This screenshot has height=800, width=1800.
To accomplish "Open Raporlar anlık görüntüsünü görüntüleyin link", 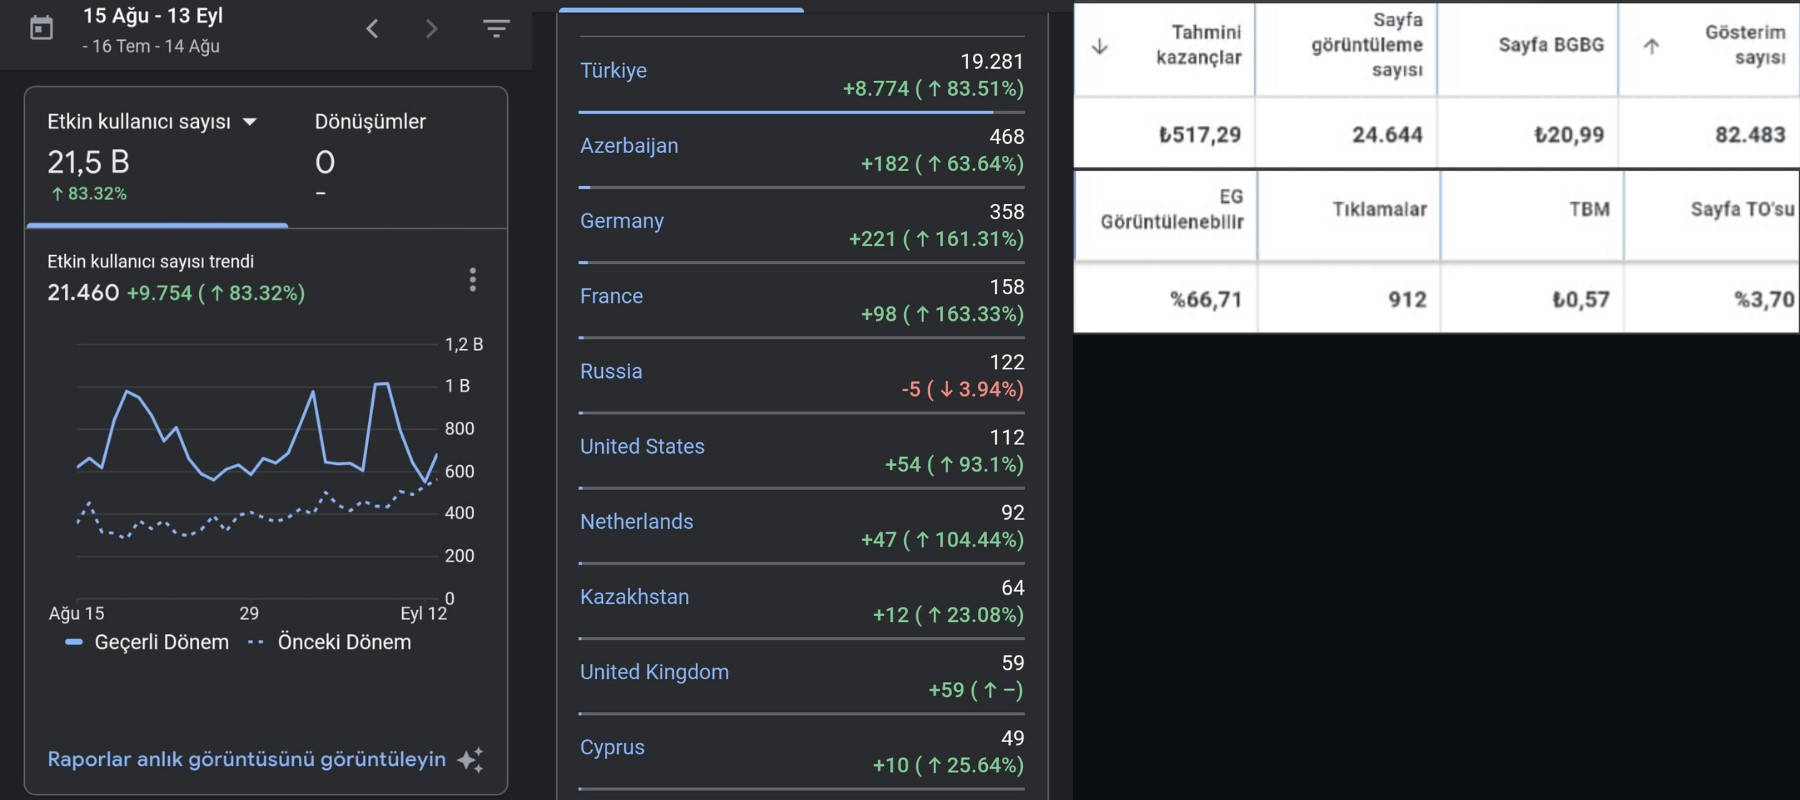I will tap(247, 759).
